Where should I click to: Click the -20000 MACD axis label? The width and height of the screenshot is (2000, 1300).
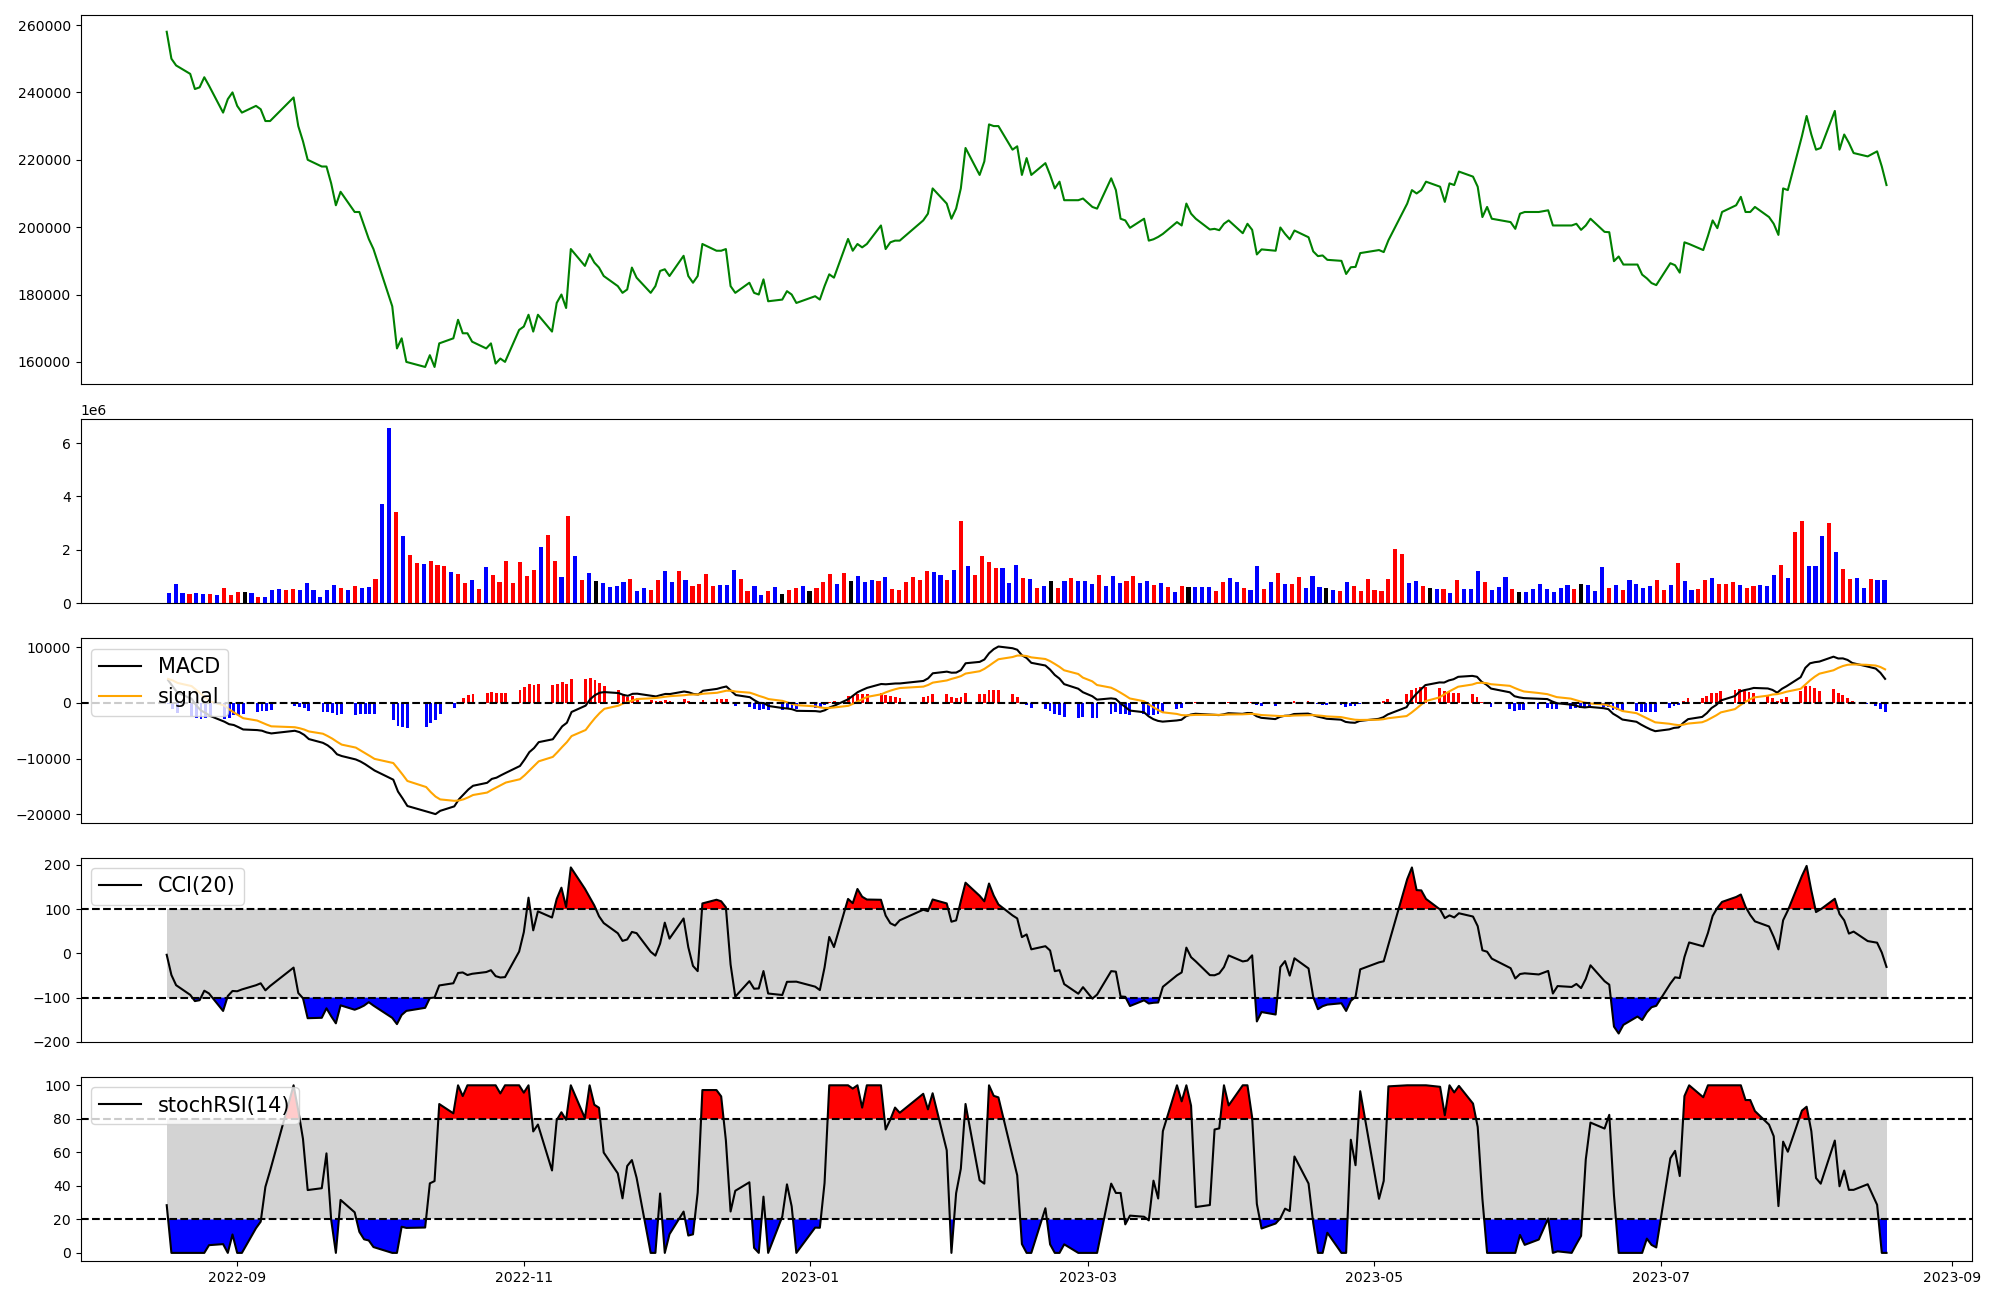click(x=42, y=815)
